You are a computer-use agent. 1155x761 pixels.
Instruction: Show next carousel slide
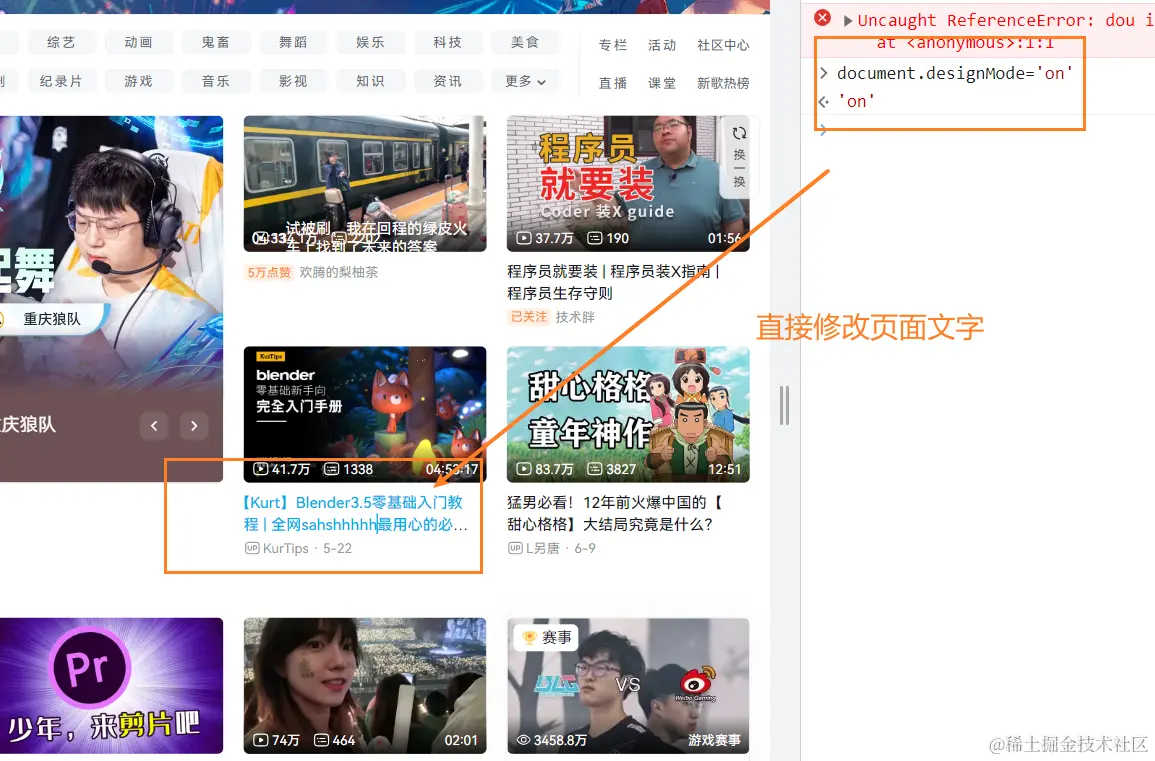click(x=194, y=426)
